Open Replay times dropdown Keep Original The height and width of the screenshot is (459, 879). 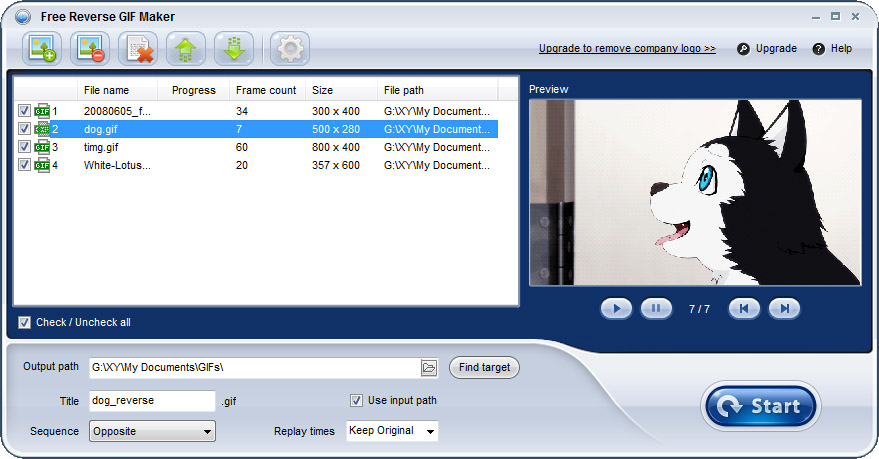coord(392,431)
